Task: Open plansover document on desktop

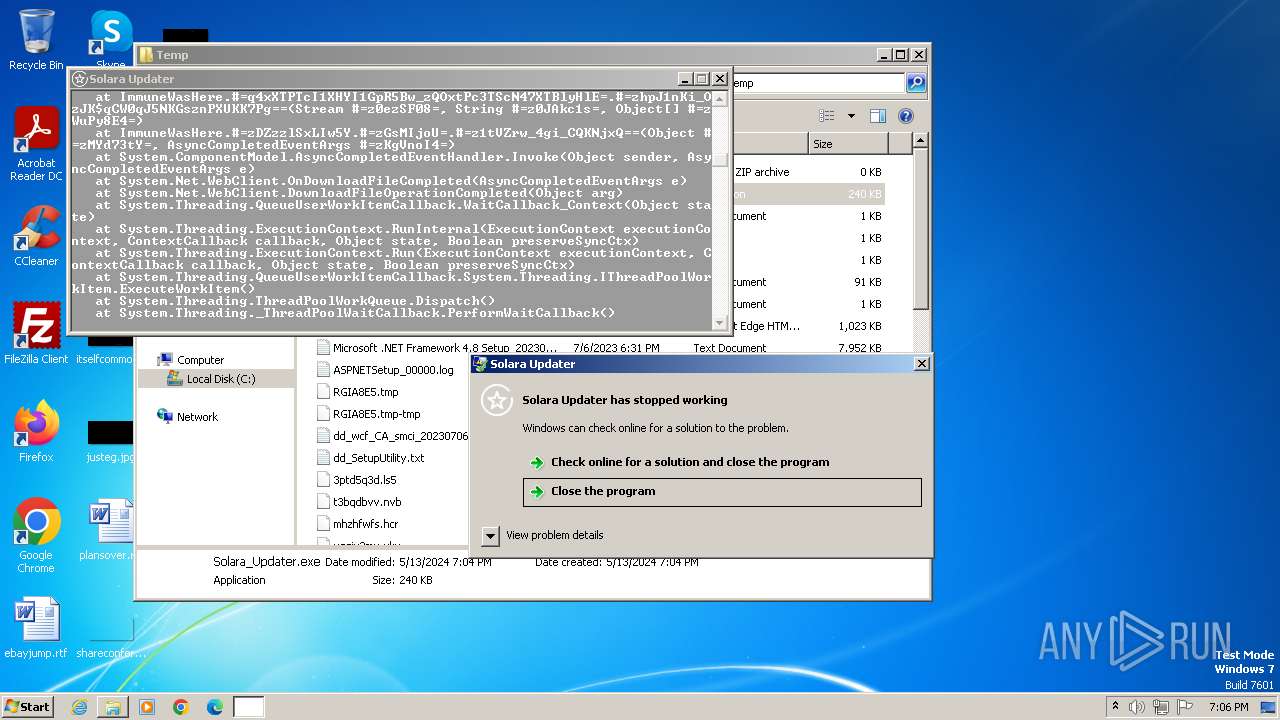Action: pyautogui.click(x=111, y=530)
